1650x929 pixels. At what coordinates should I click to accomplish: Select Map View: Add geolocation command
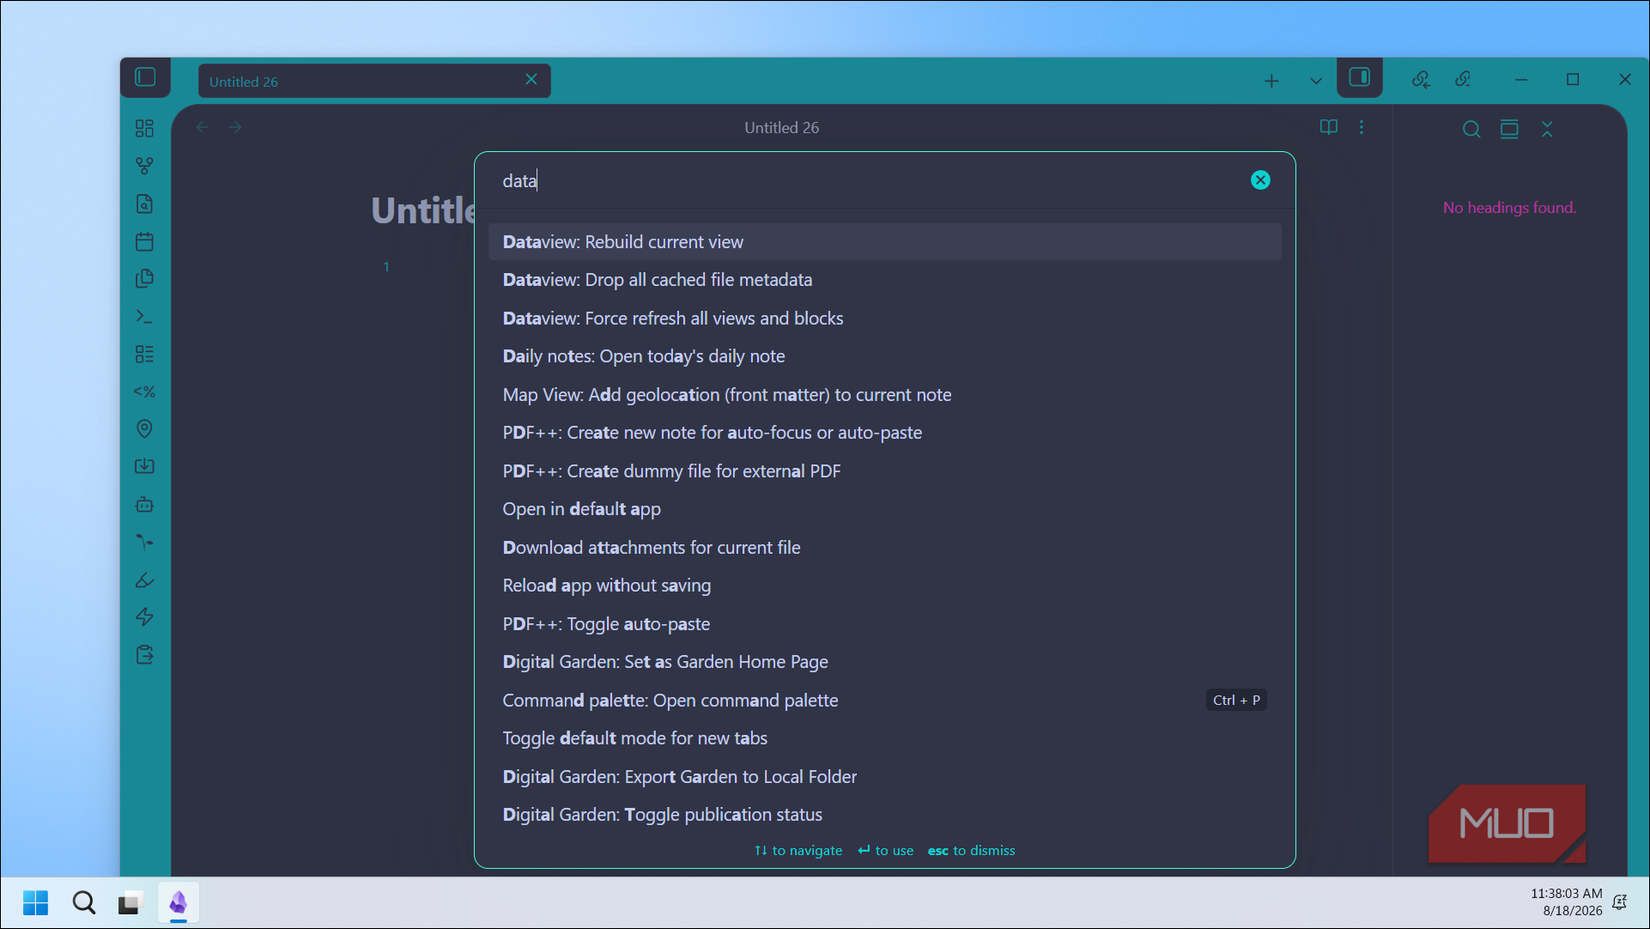[x=885, y=395]
